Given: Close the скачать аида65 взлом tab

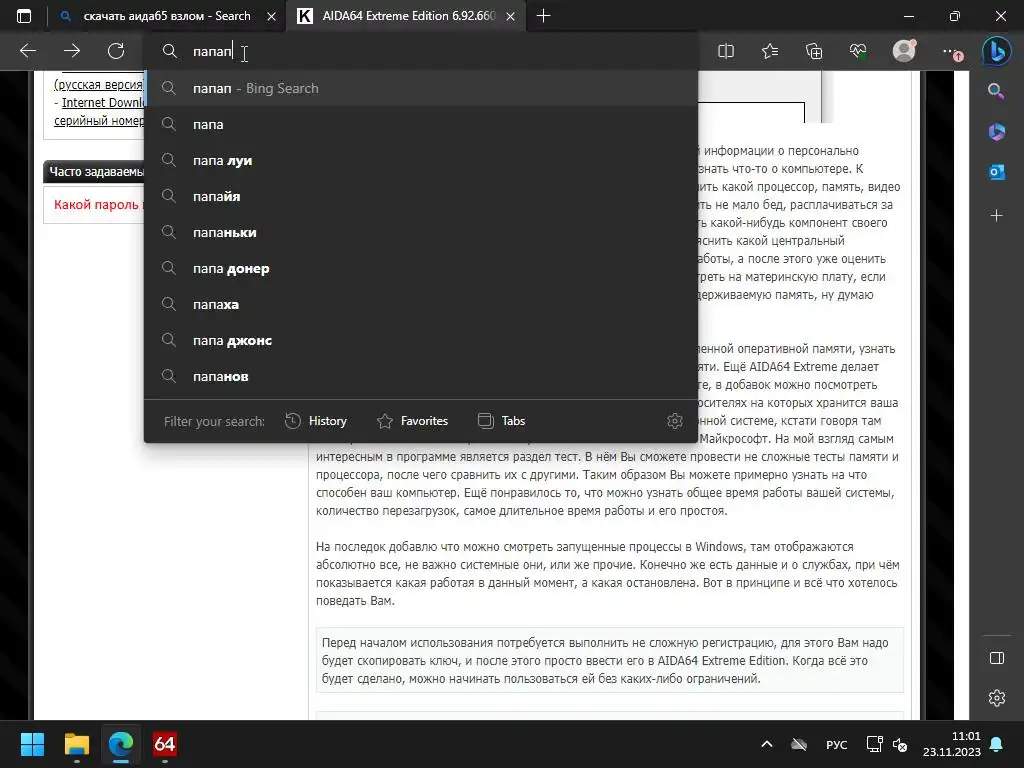Looking at the screenshot, I should click(272, 16).
